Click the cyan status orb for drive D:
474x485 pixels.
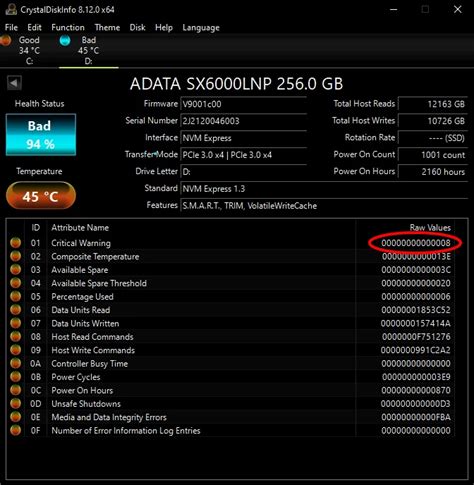(x=65, y=40)
